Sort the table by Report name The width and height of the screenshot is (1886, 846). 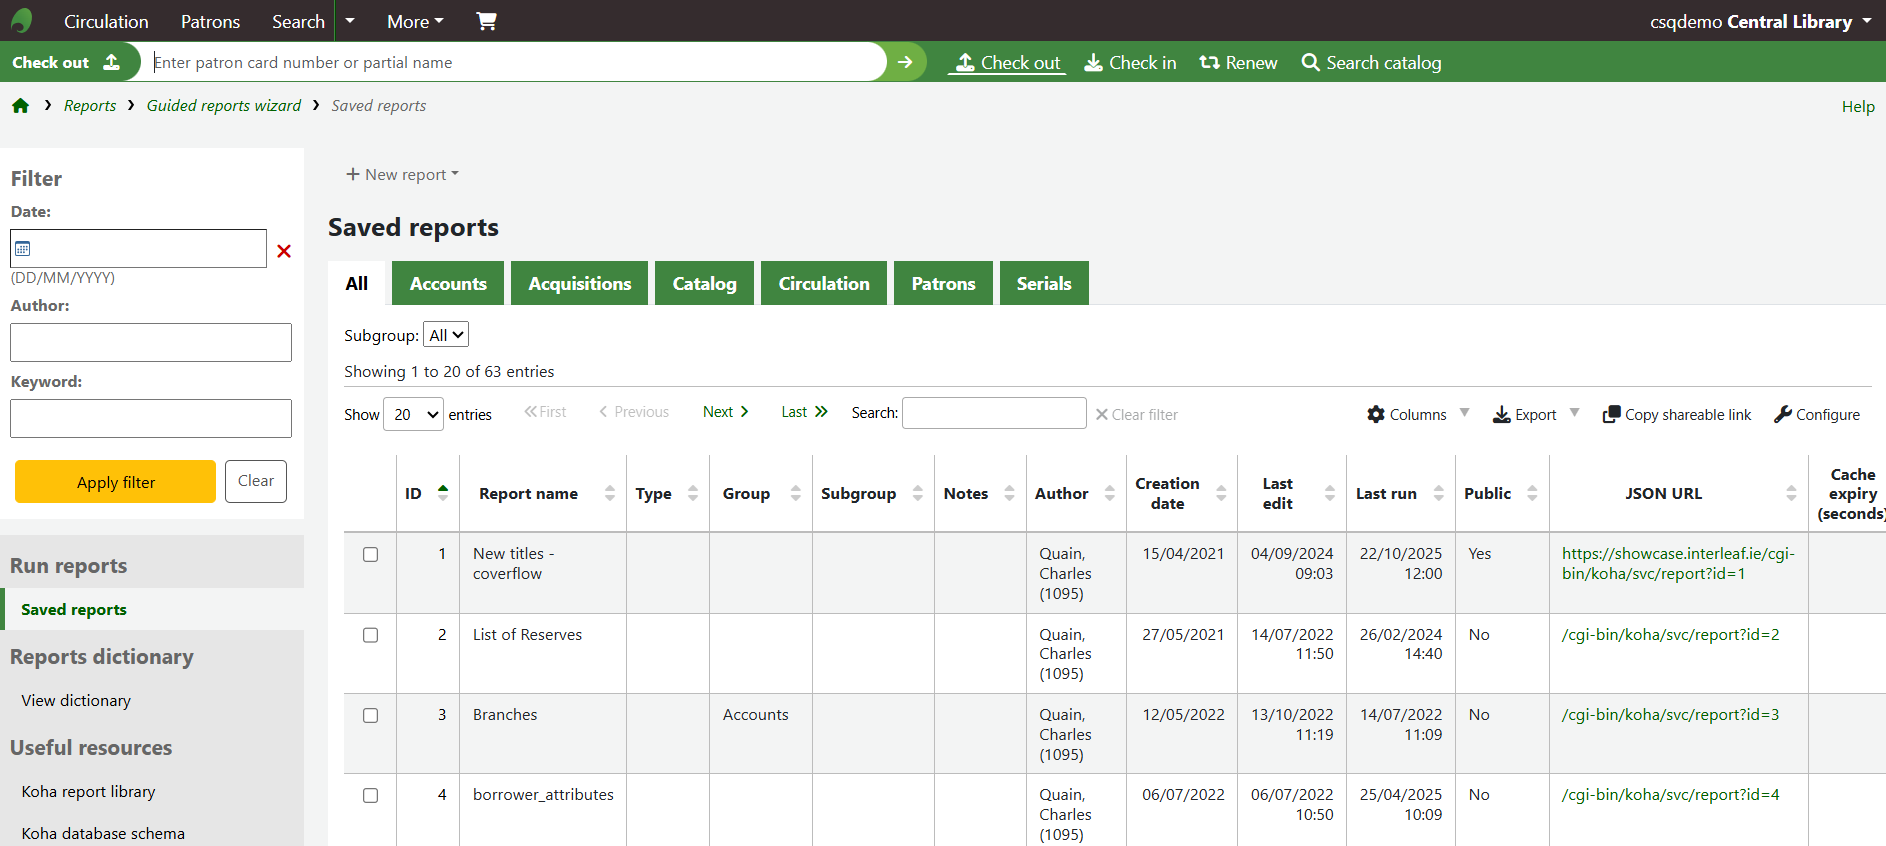click(528, 494)
